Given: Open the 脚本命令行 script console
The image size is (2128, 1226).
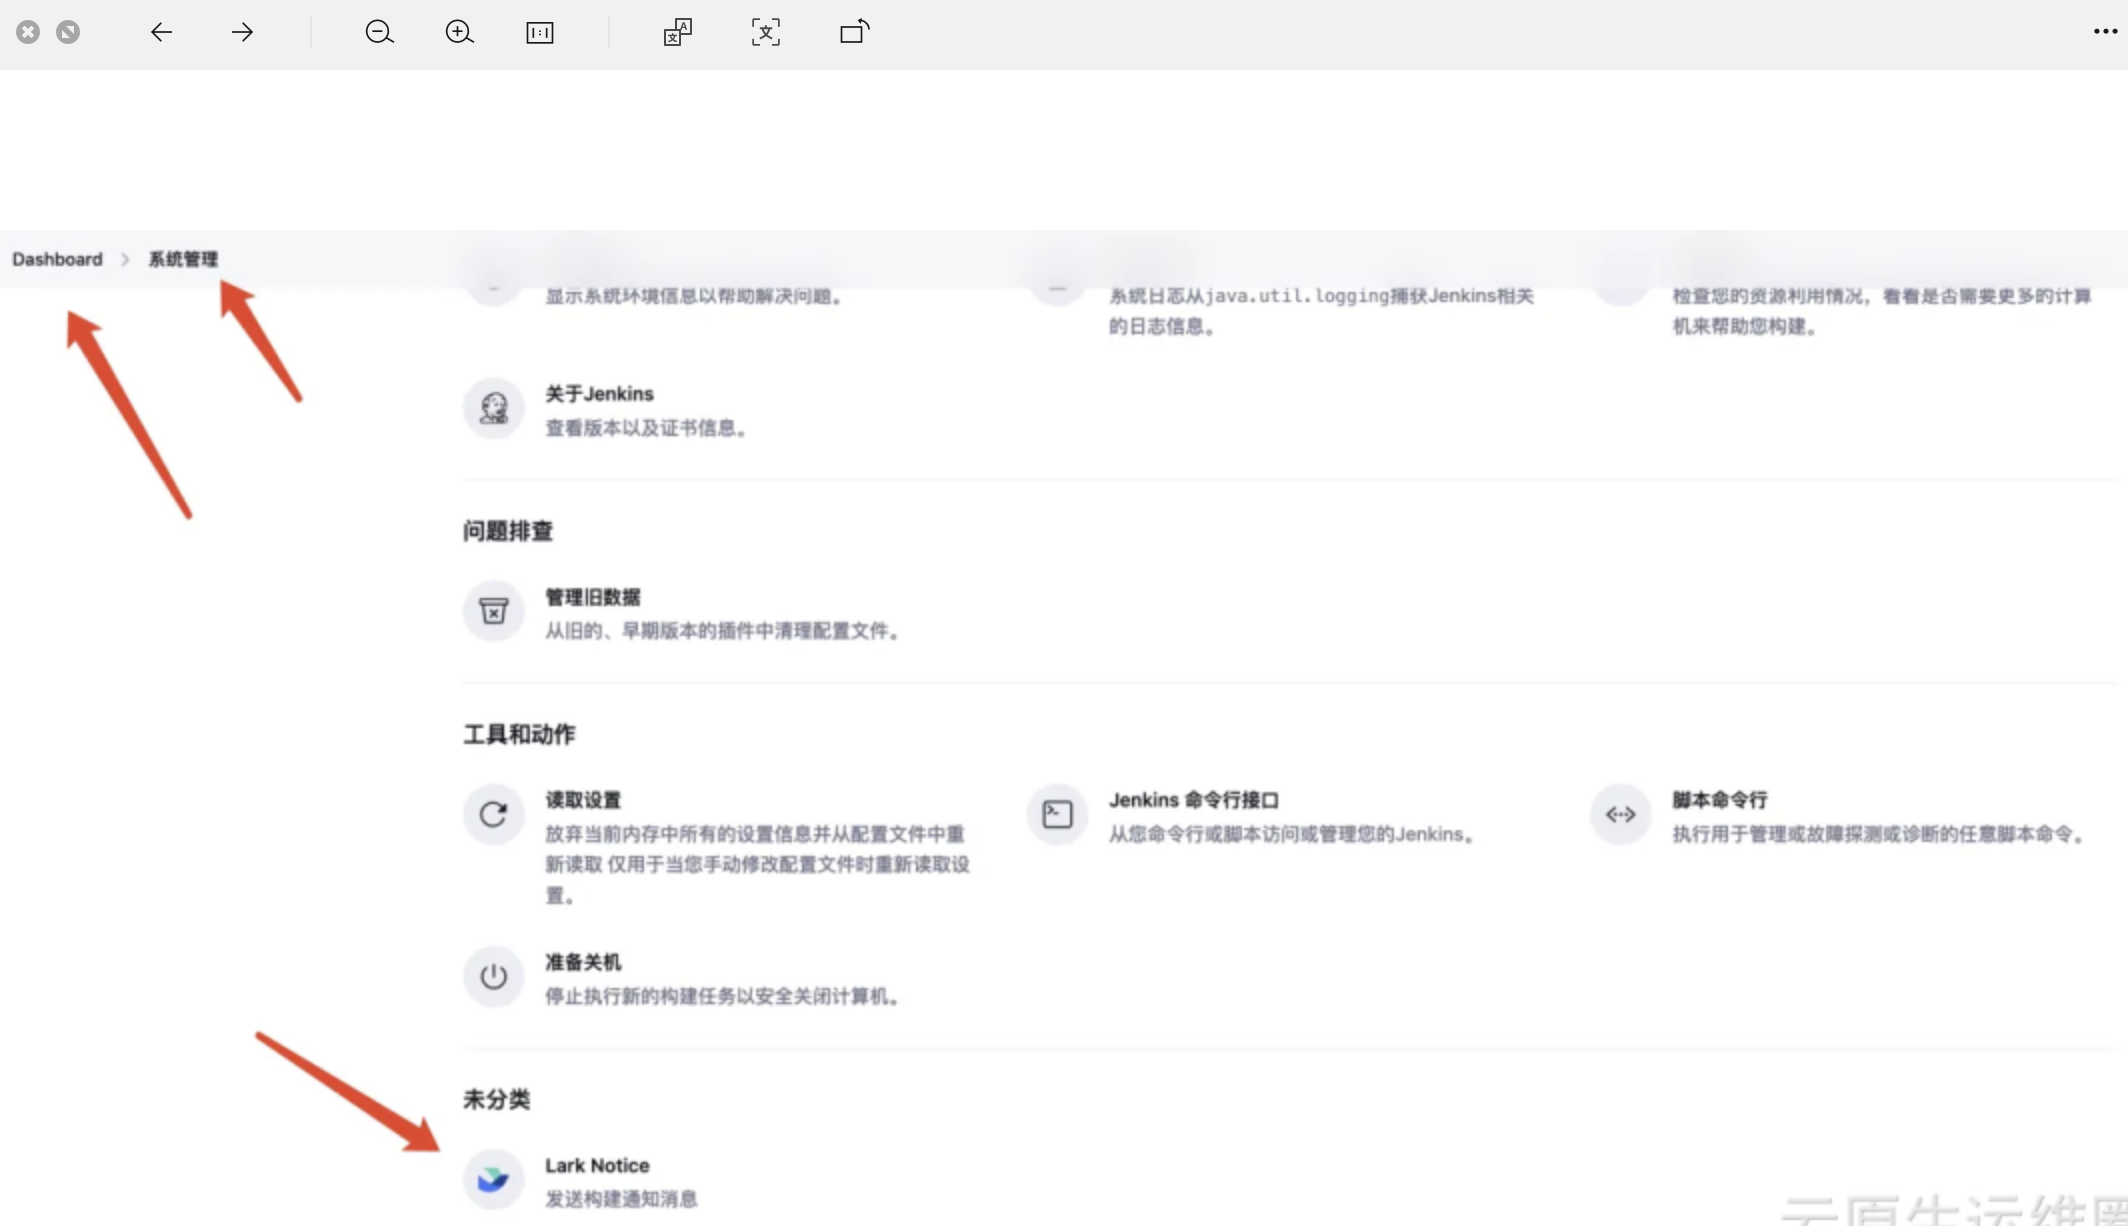Looking at the screenshot, I should pos(1720,800).
